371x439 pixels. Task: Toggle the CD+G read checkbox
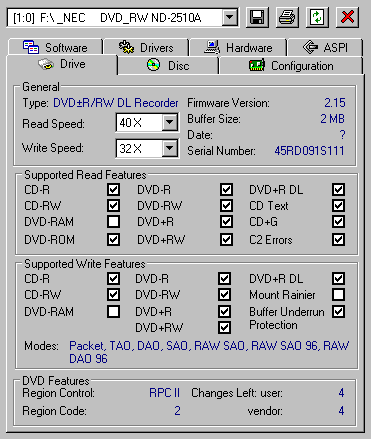[338, 221]
